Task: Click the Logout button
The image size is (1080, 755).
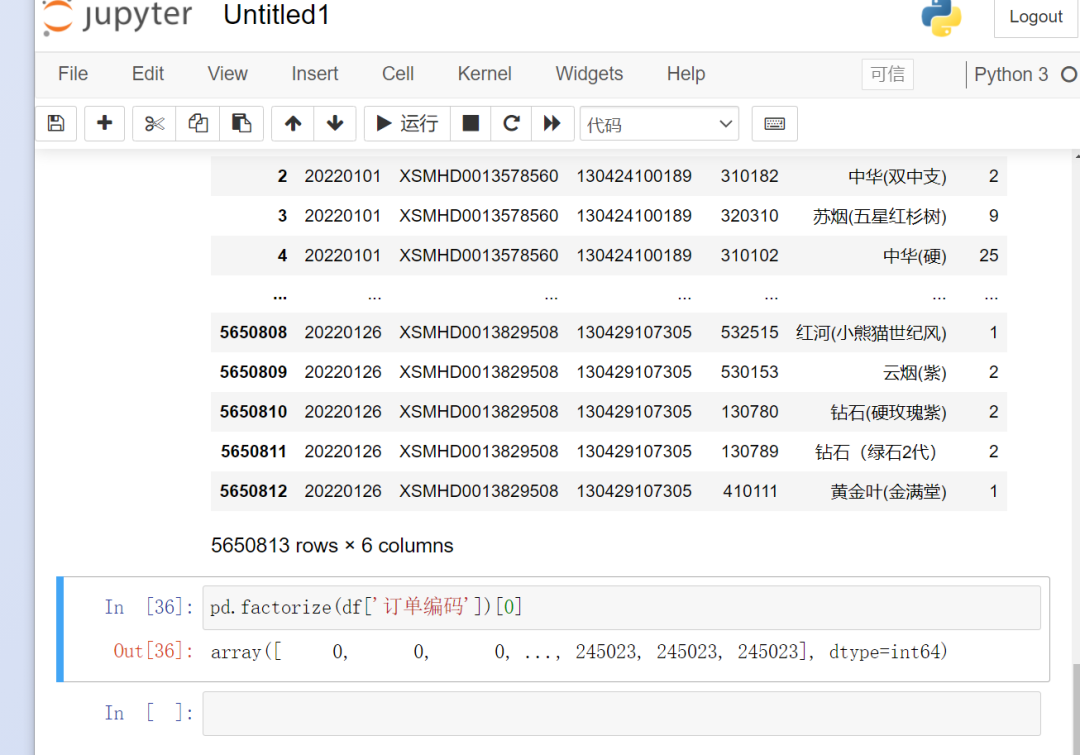Action: tap(1035, 17)
